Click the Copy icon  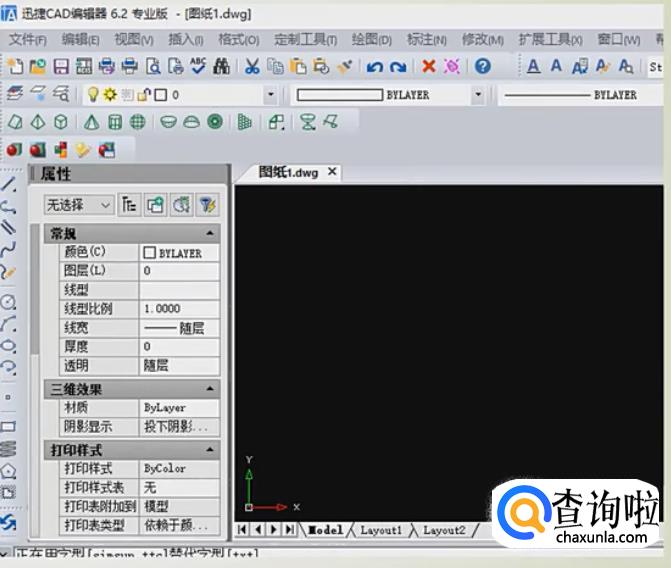coord(275,66)
